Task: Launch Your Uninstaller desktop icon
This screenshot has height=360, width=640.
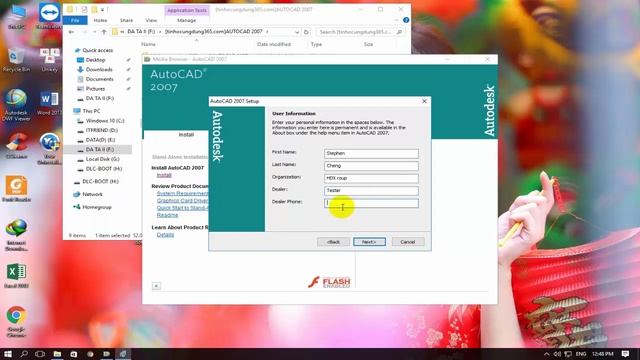Action: [49, 149]
